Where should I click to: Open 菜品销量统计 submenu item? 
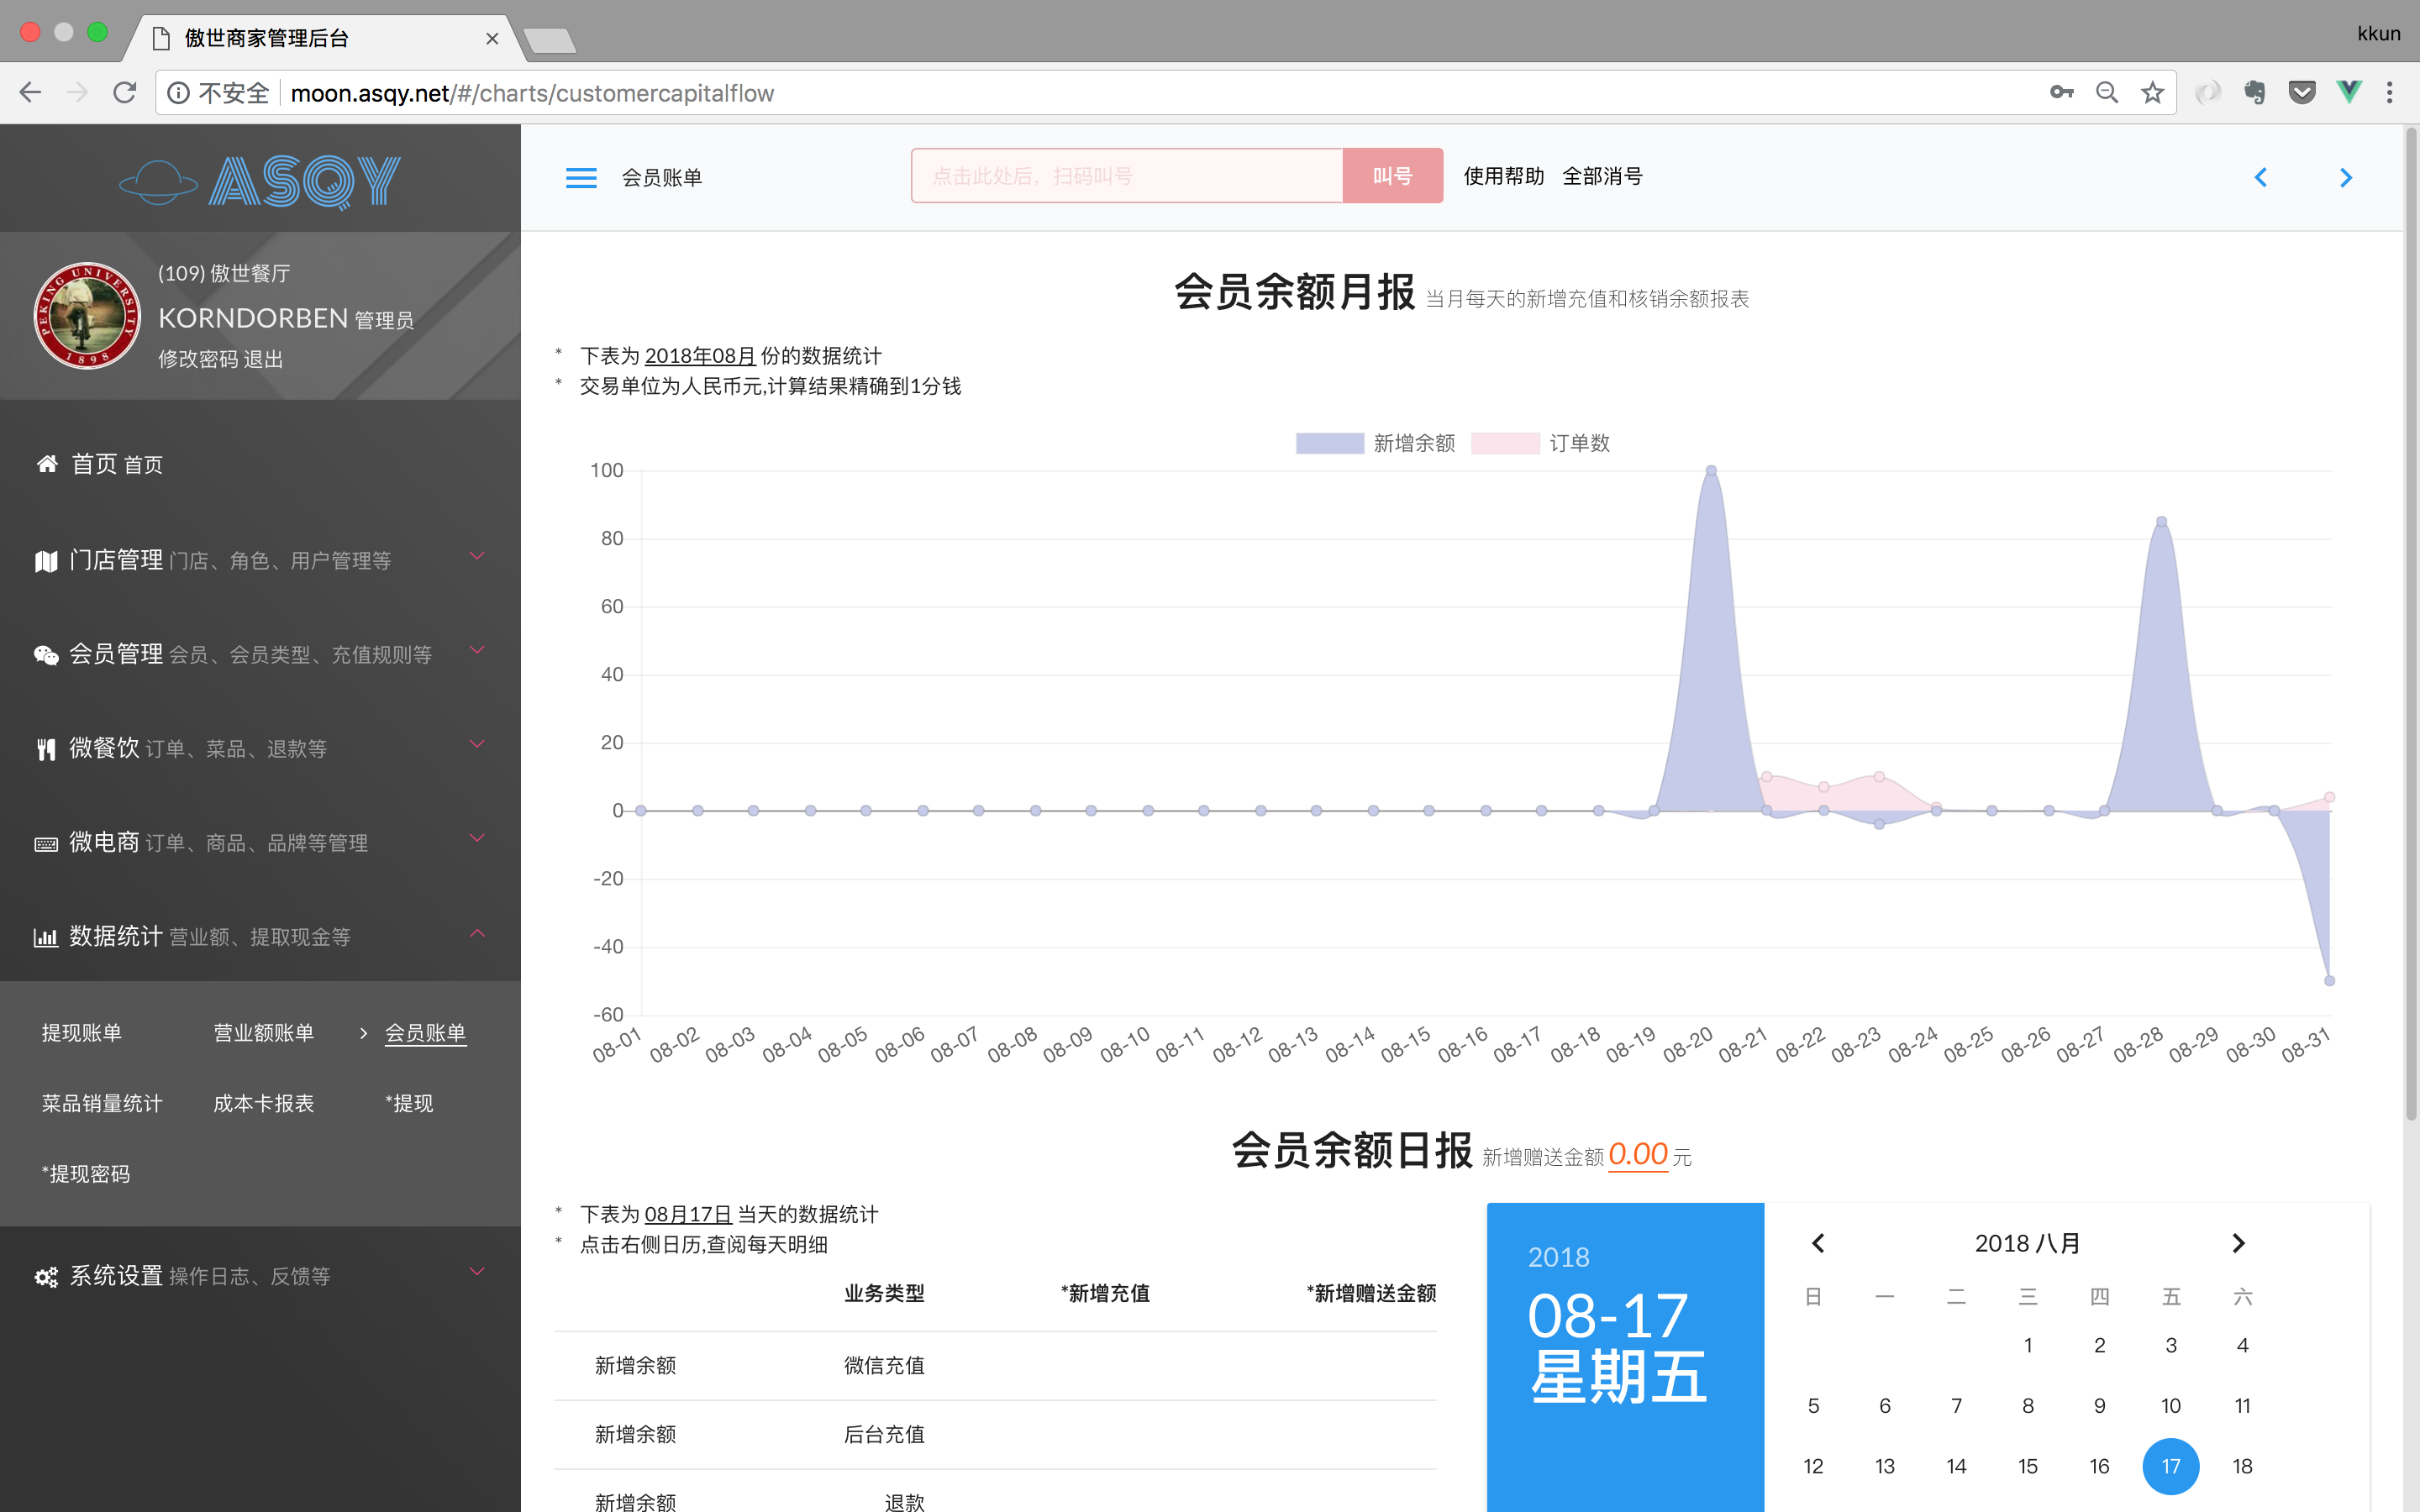(102, 1103)
